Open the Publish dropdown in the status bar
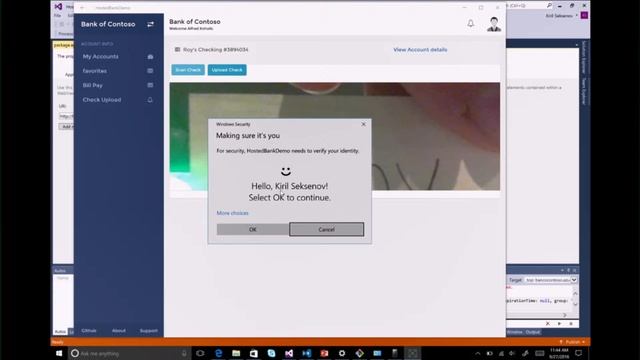The width and height of the screenshot is (640, 360). [x=584, y=342]
